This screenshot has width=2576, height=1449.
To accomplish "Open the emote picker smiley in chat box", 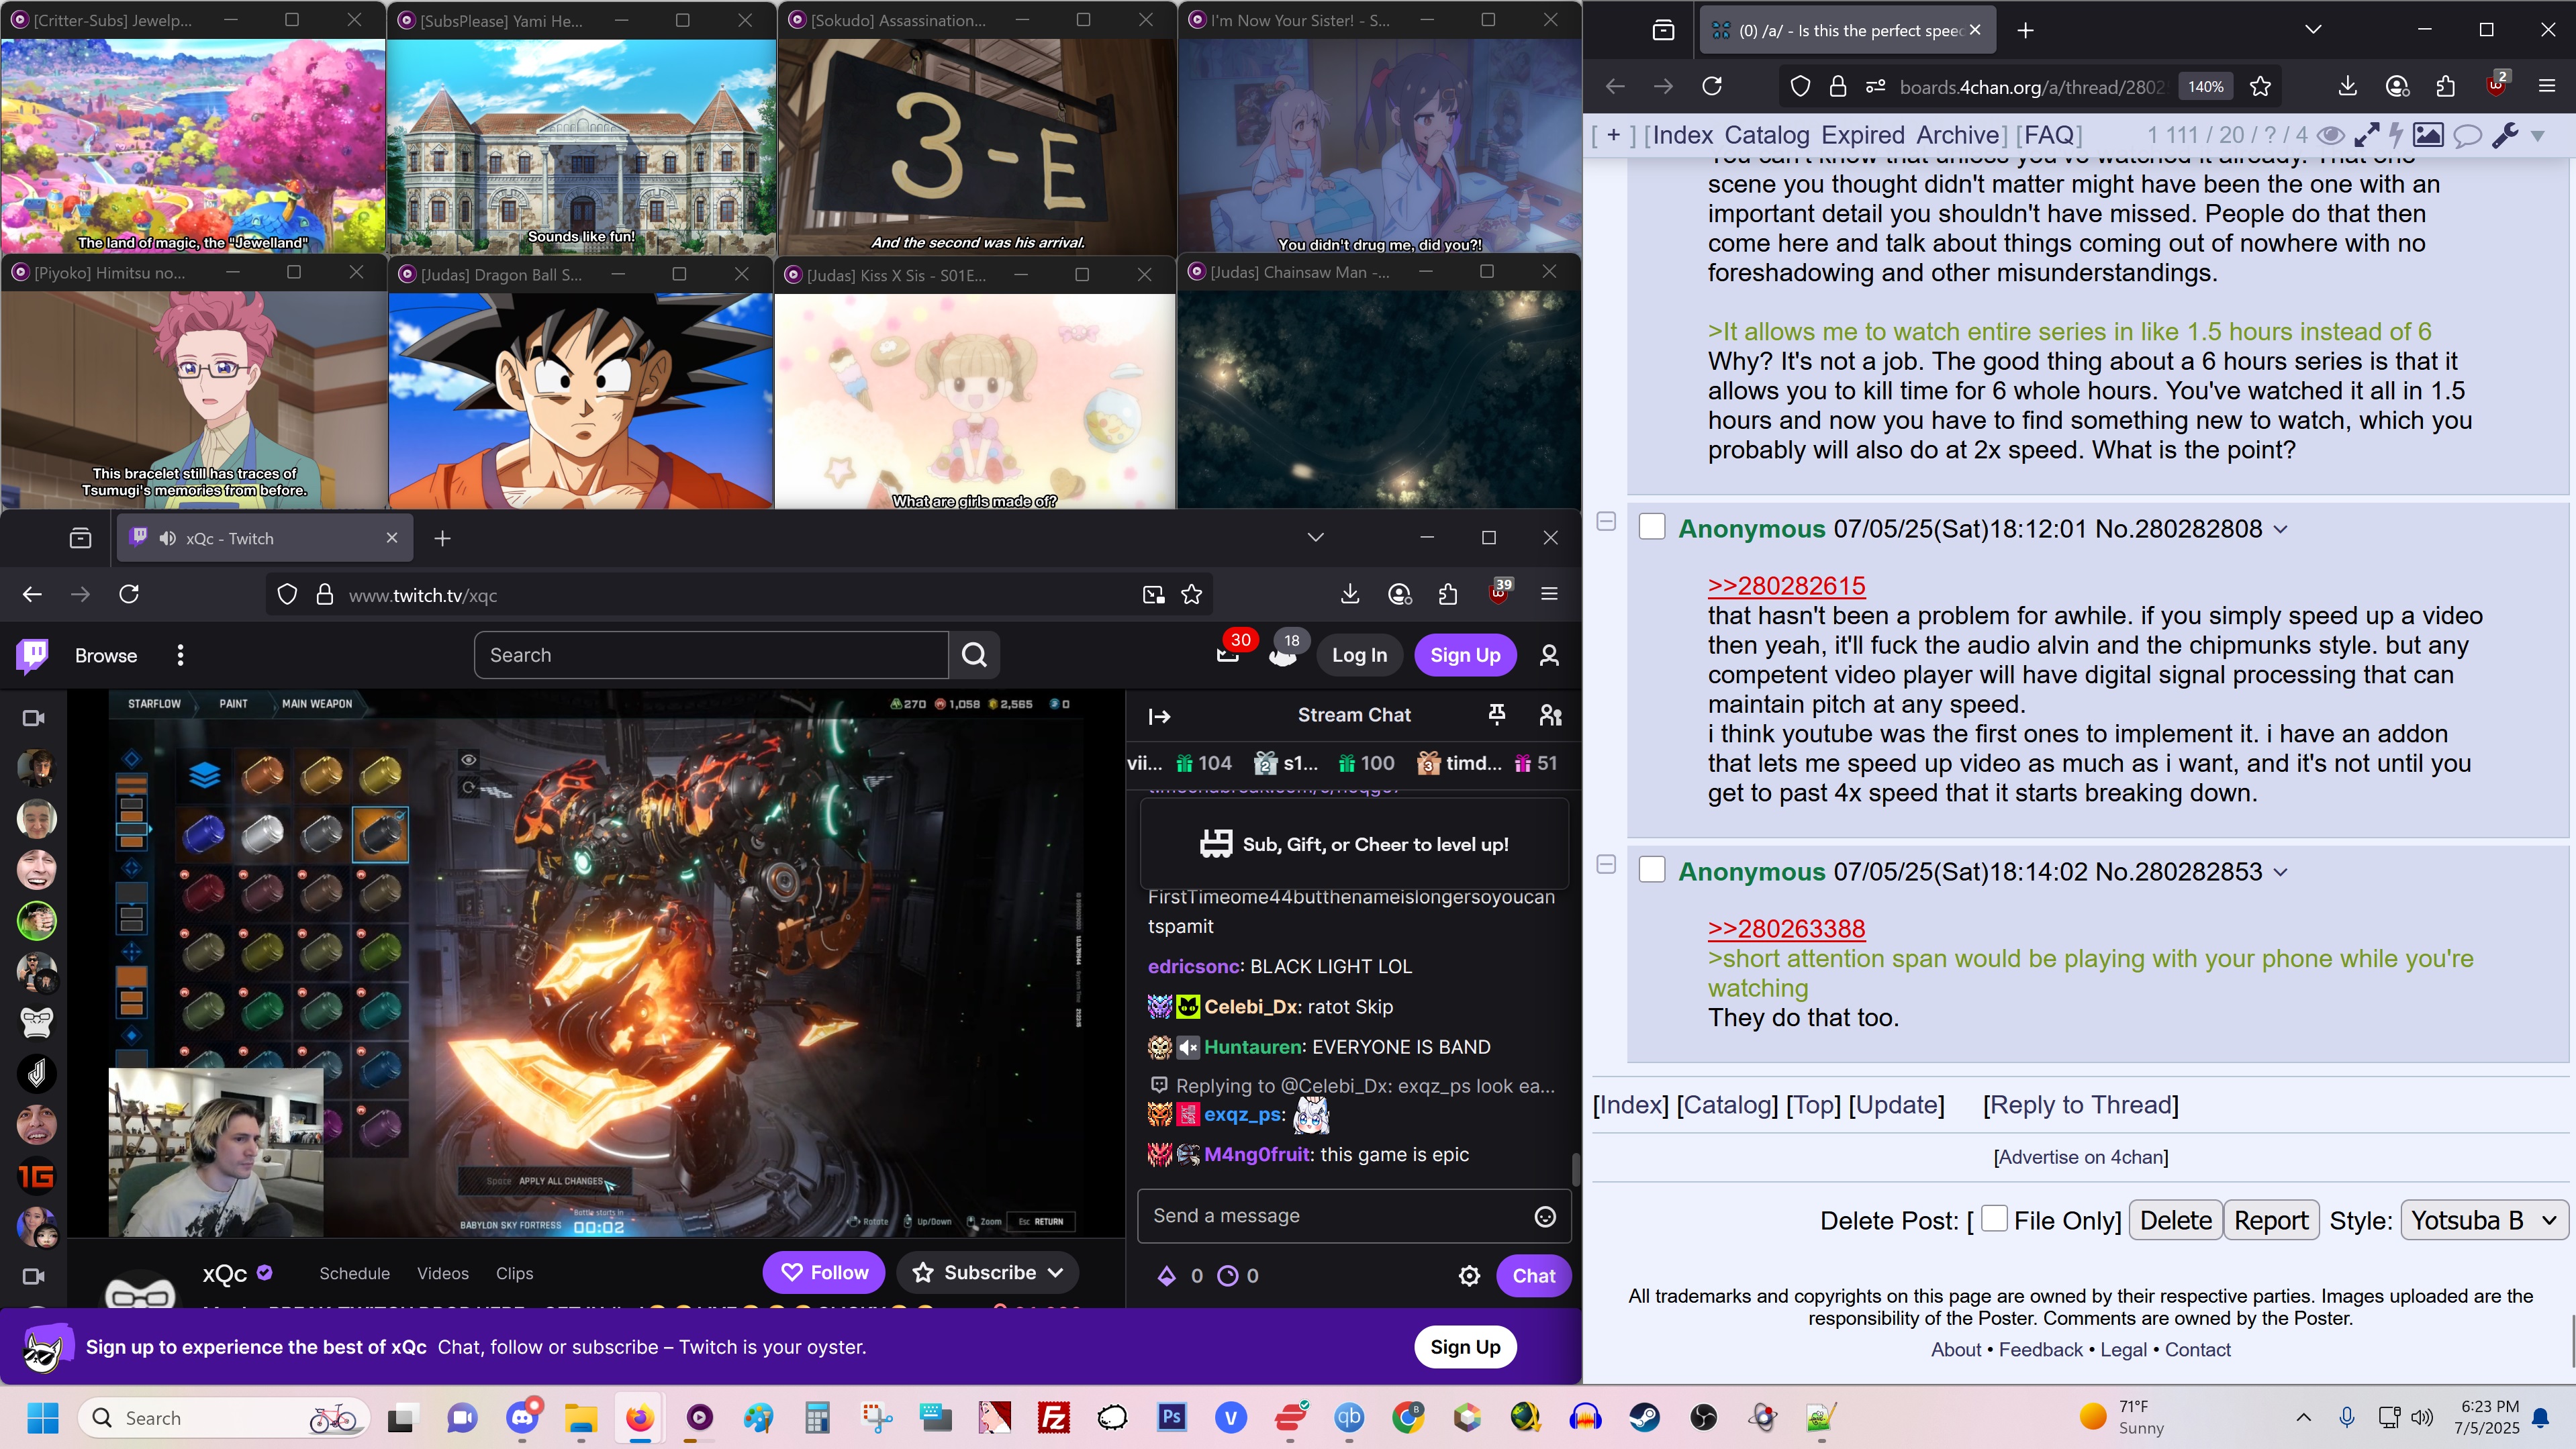I will (x=1545, y=1216).
